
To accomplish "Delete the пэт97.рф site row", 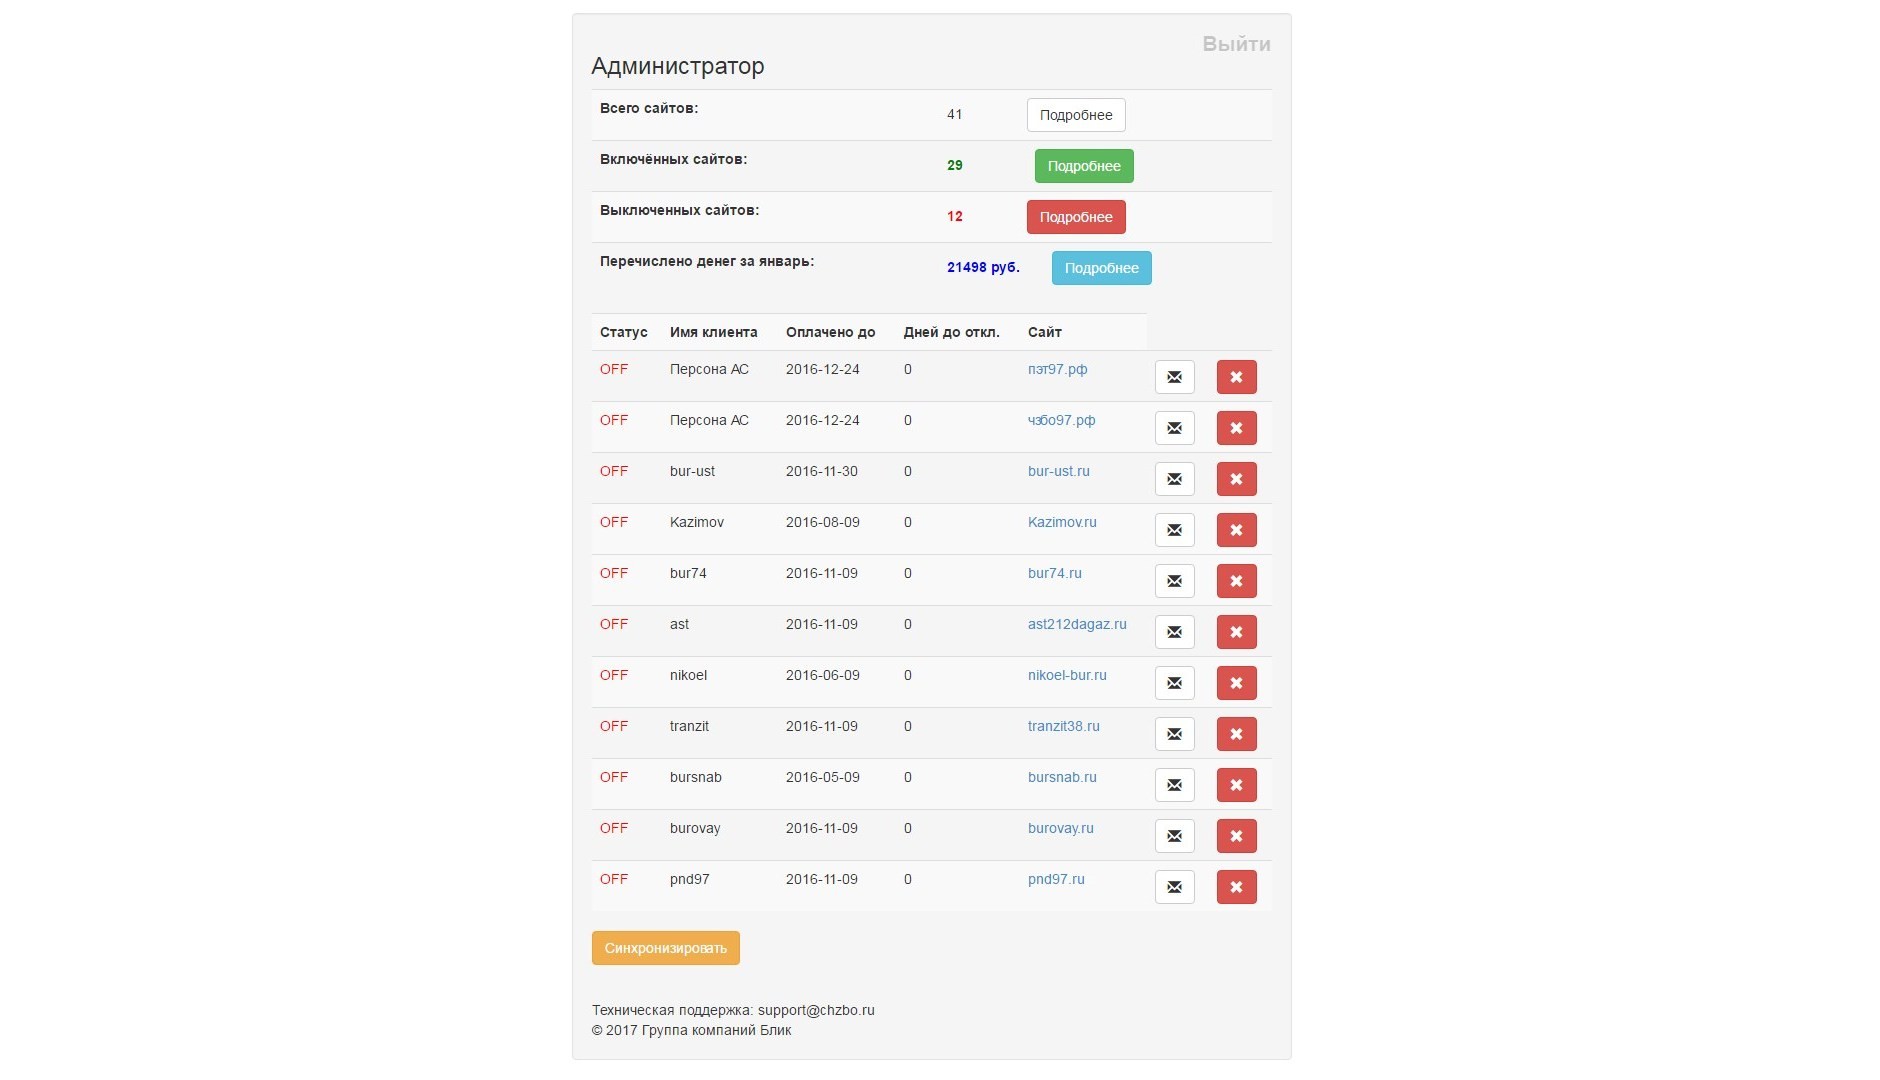I will coord(1236,377).
